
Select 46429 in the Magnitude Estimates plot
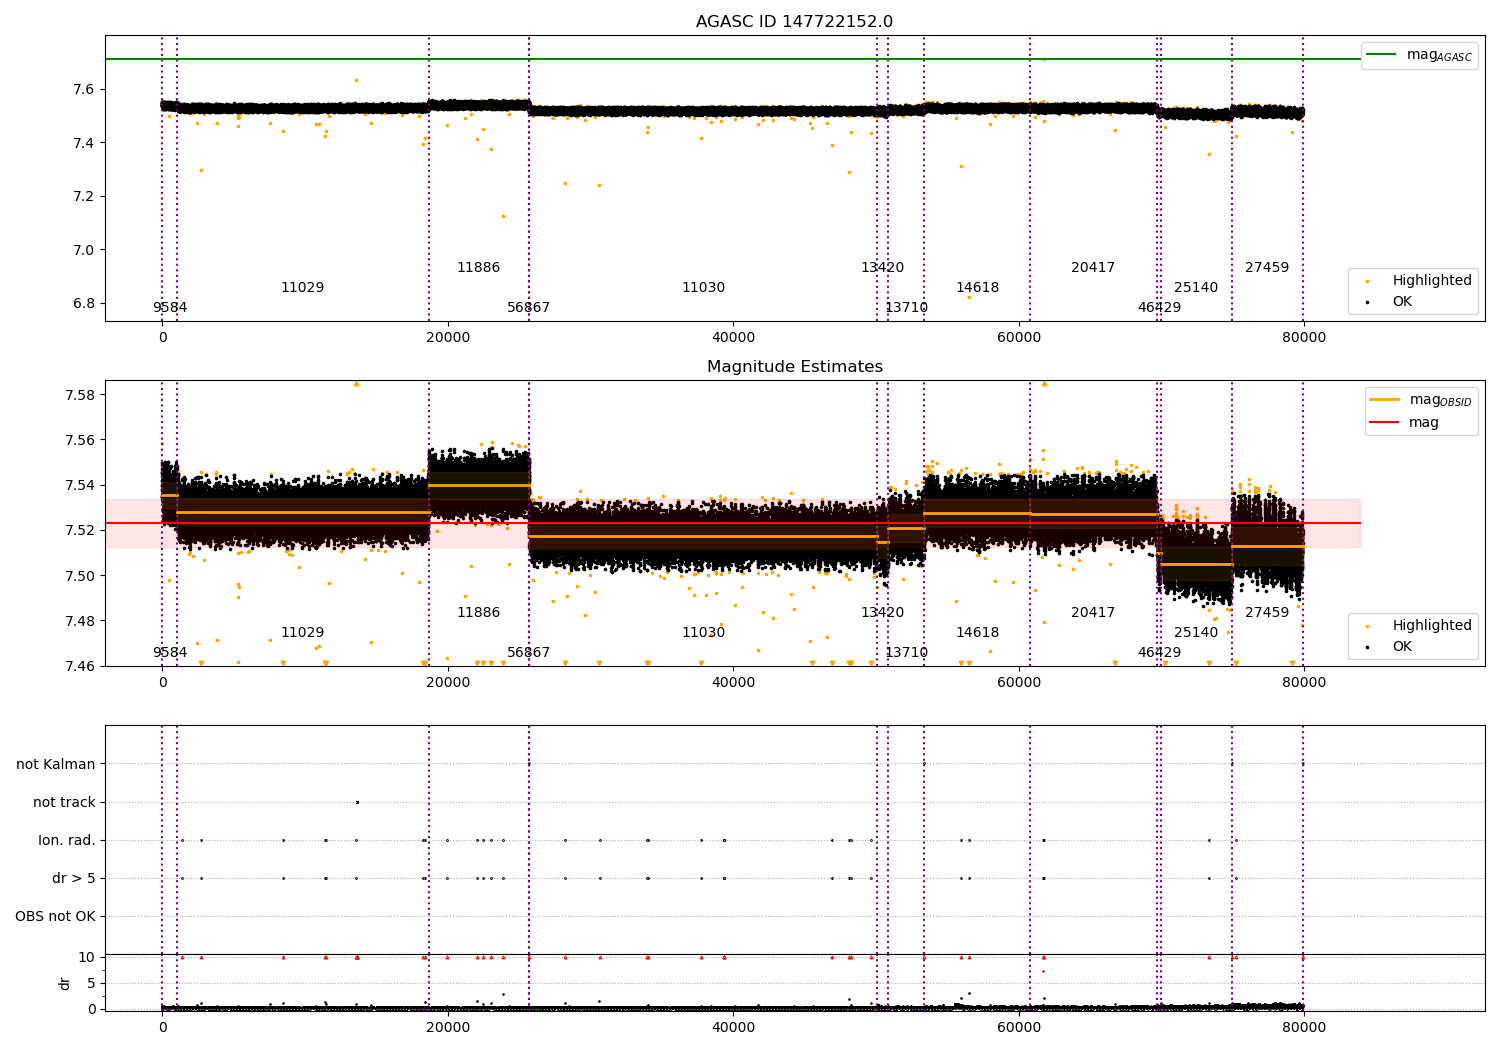click(x=1159, y=653)
